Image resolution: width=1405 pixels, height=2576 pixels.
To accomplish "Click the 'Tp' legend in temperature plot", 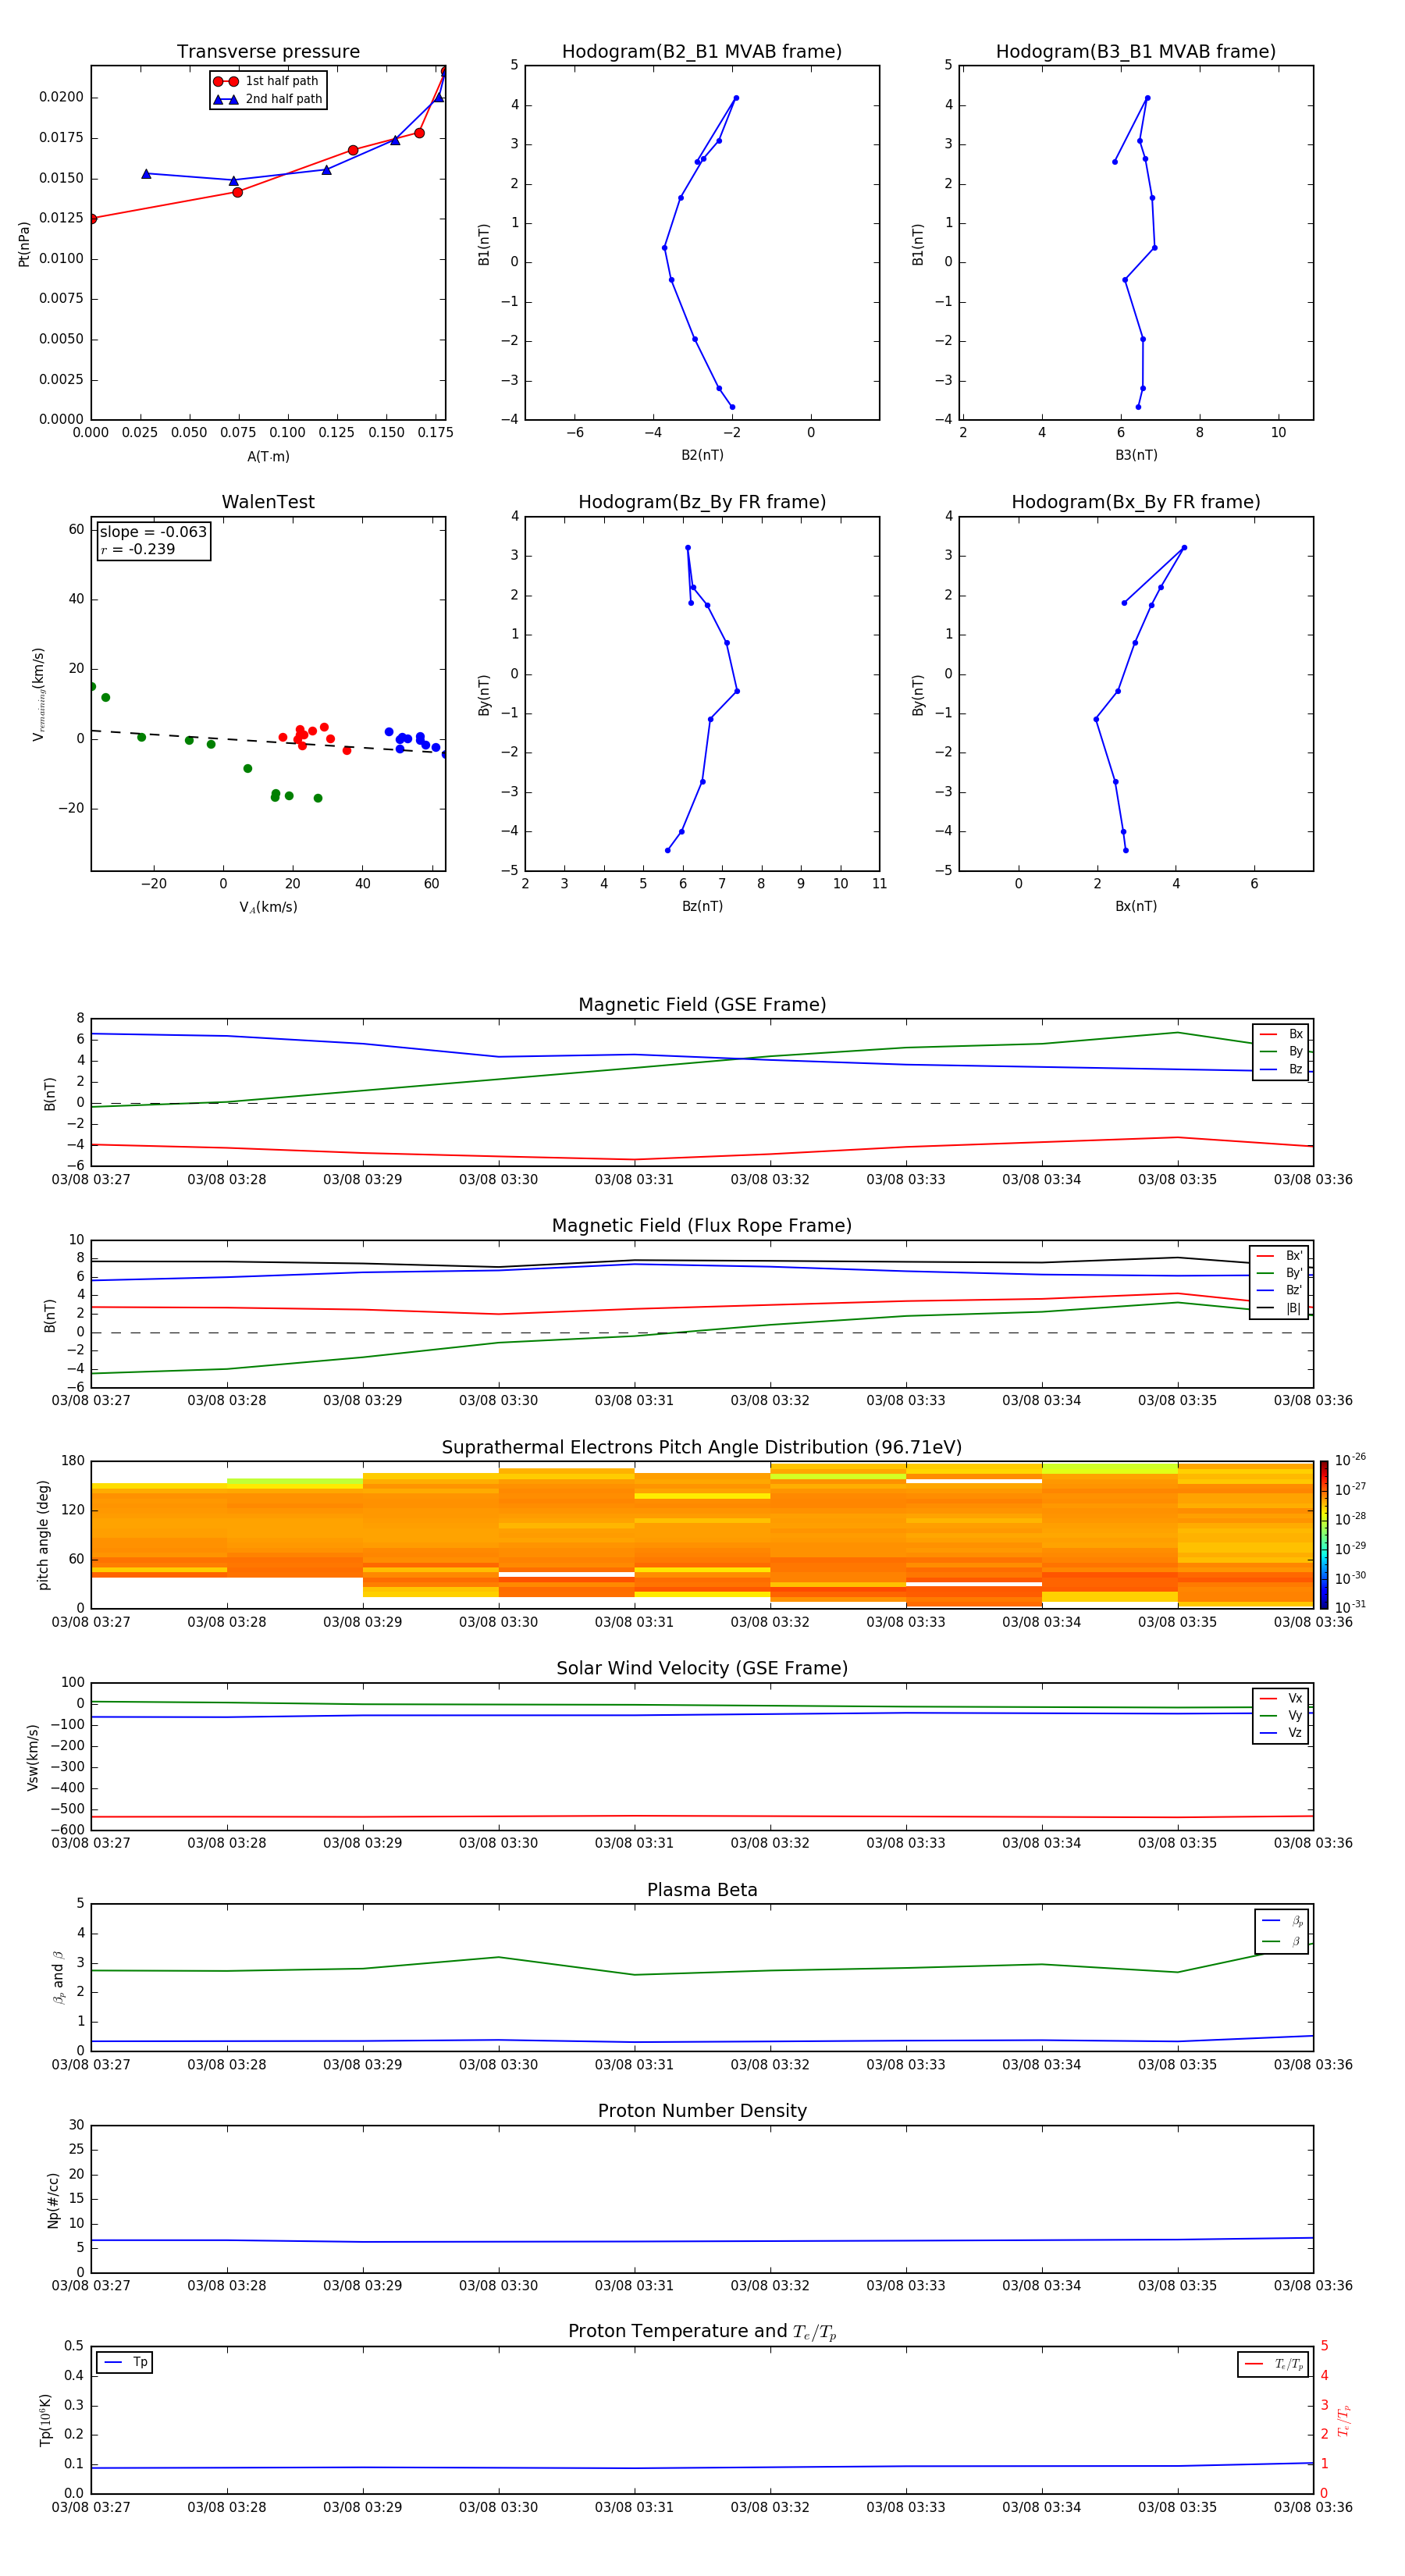I will point(125,2362).
